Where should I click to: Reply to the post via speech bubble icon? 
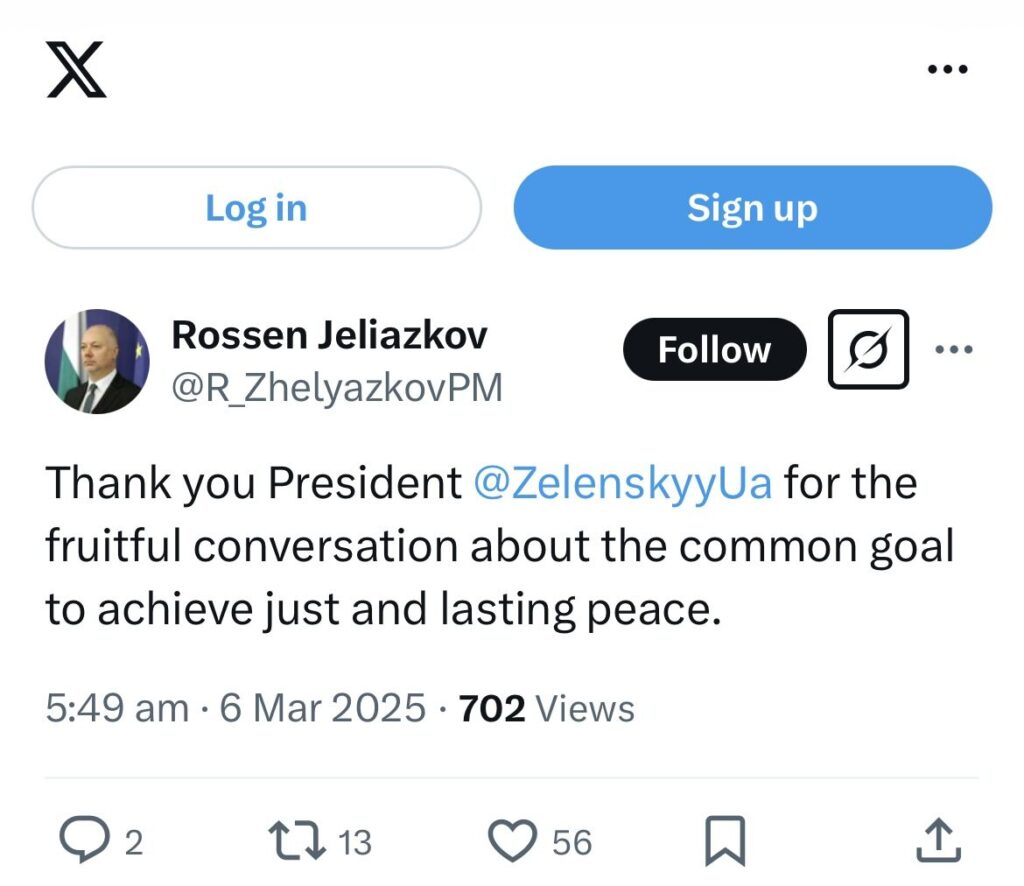point(87,840)
